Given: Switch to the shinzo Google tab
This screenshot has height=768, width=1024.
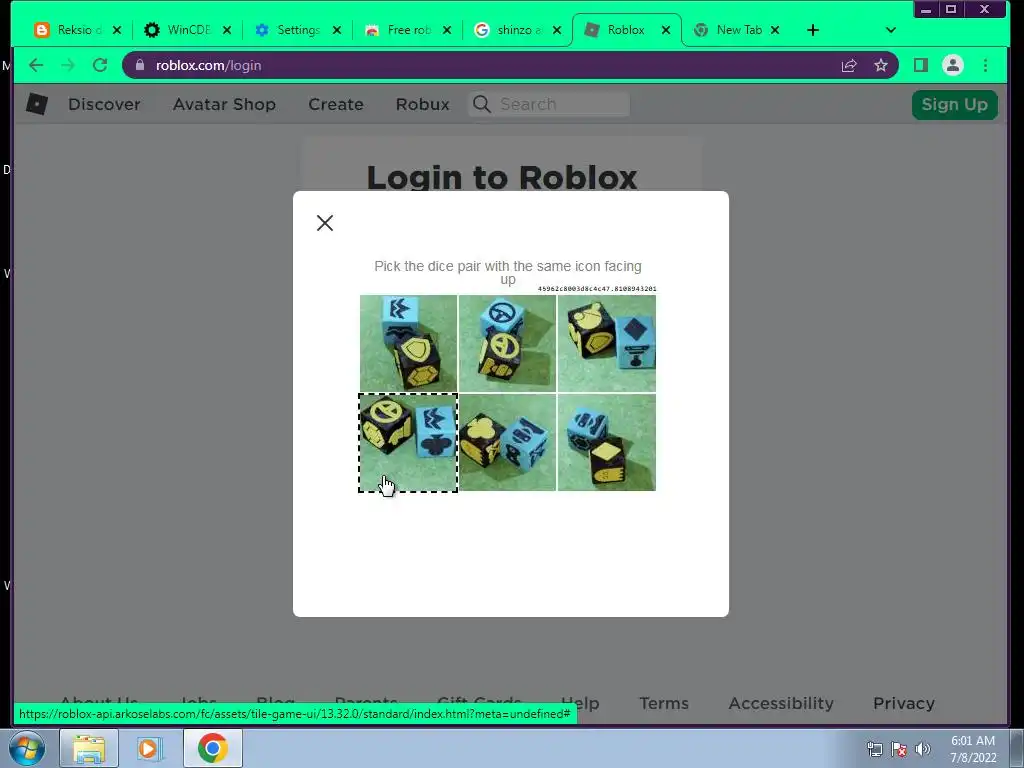Looking at the screenshot, I should pos(508,30).
